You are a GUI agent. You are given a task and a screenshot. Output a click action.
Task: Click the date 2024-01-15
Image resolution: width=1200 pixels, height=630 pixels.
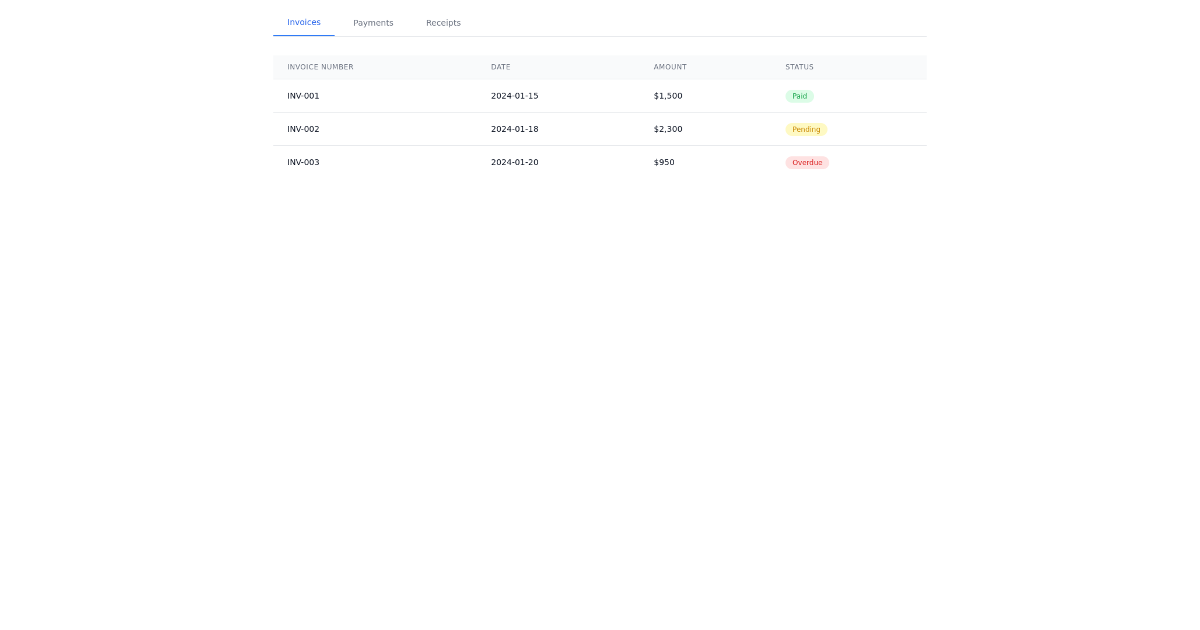[x=514, y=96]
